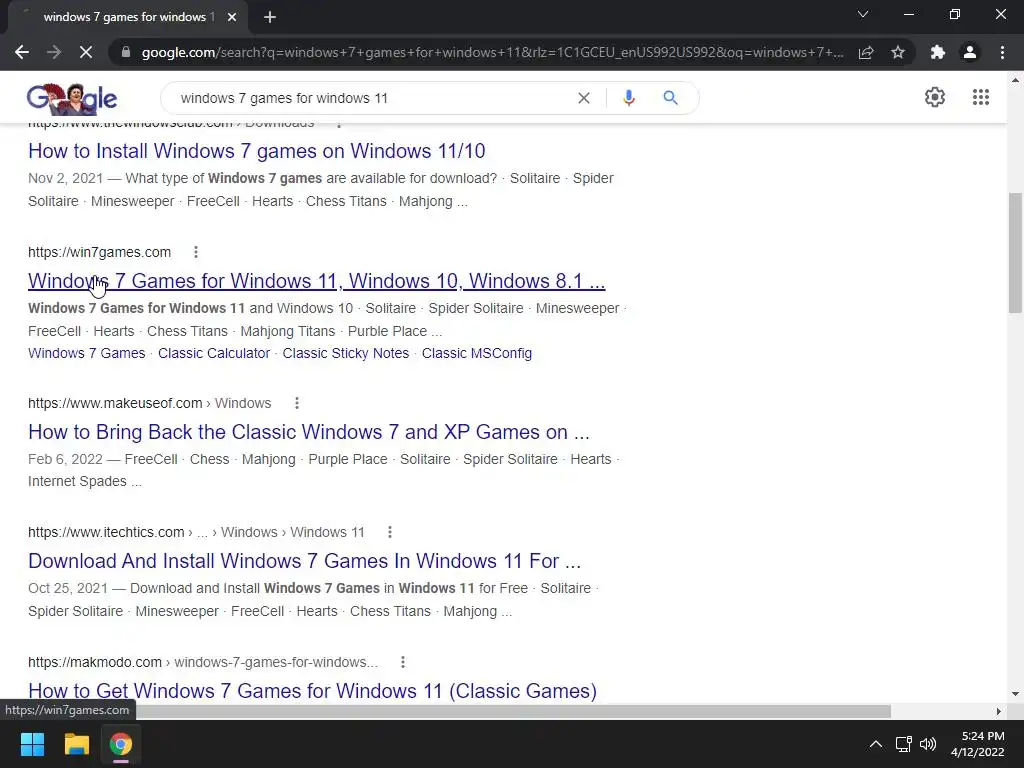1024x768 pixels.
Task: Click the makmodo.com breadcrumb URL
Action: click(203, 662)
